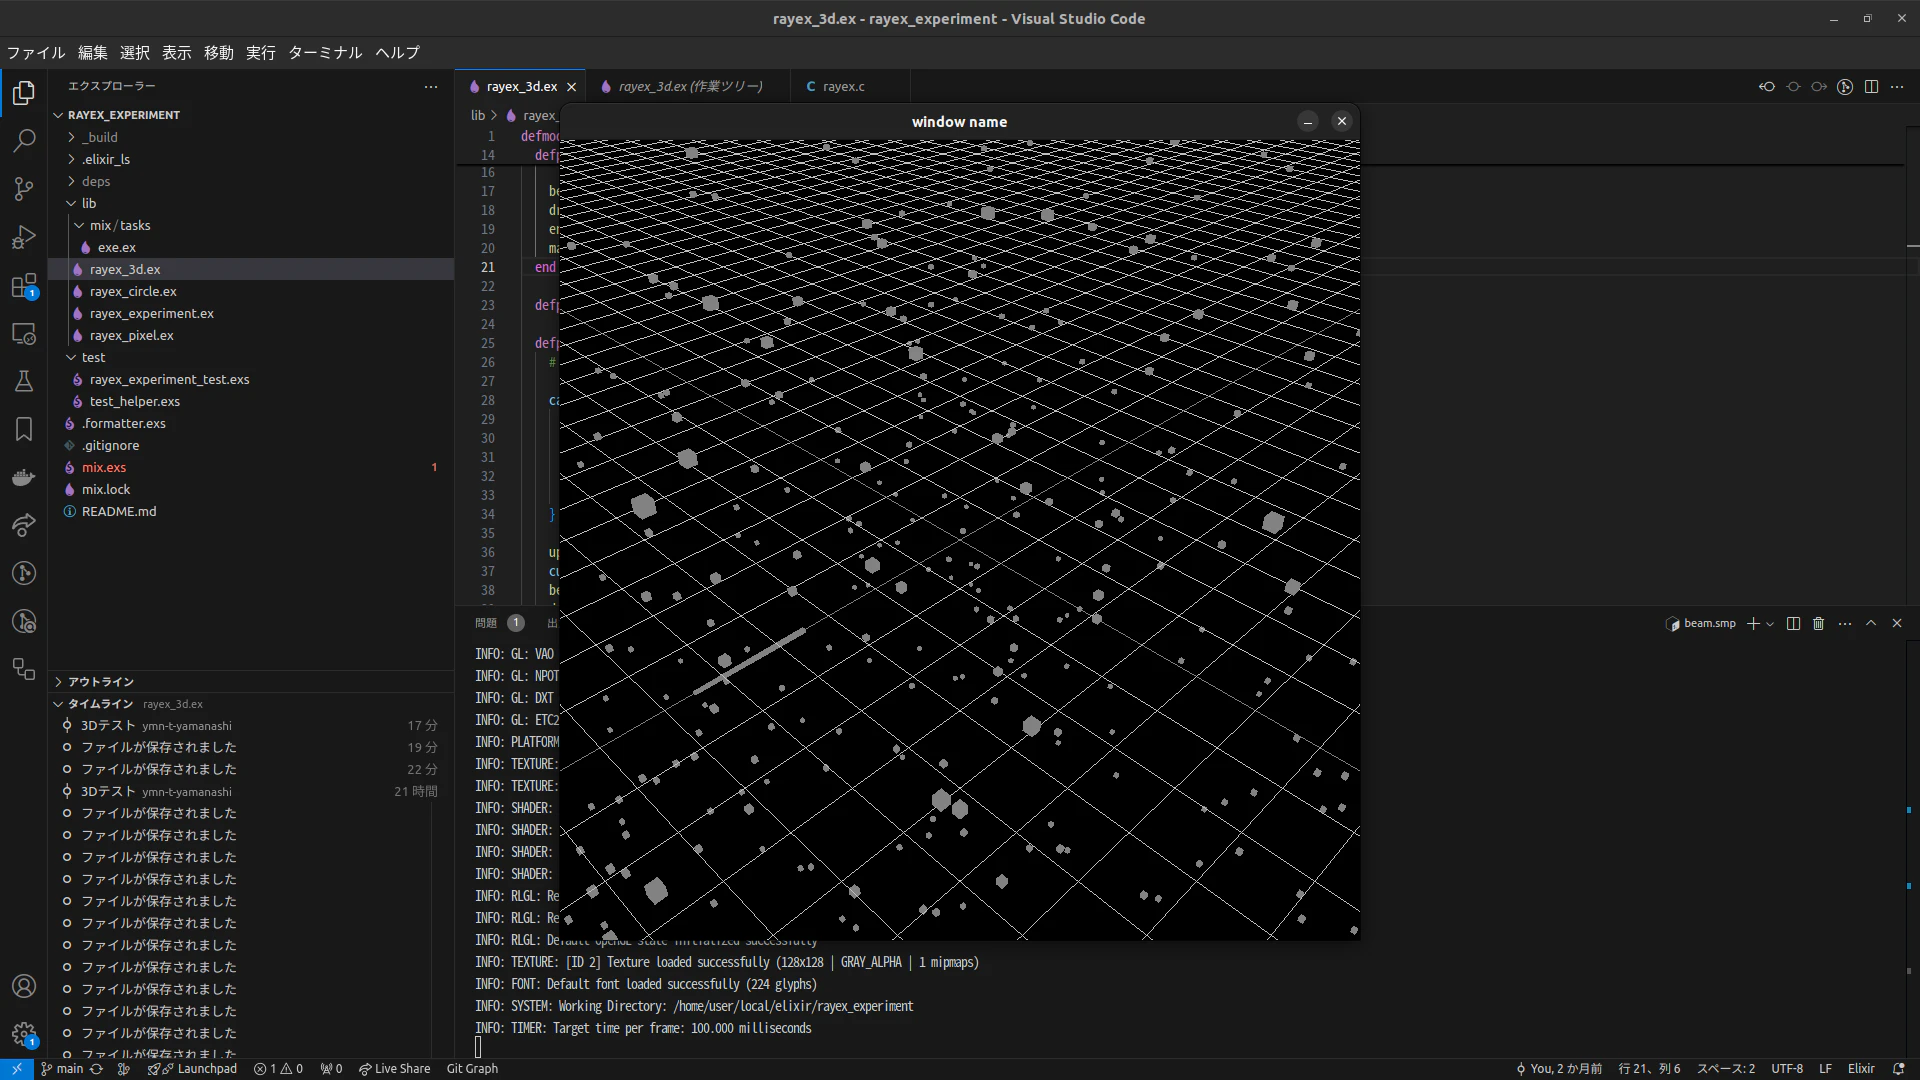The image size is (1920, 1080).
Task: Click Live Share in status bar
Action: coord(395,1069)
